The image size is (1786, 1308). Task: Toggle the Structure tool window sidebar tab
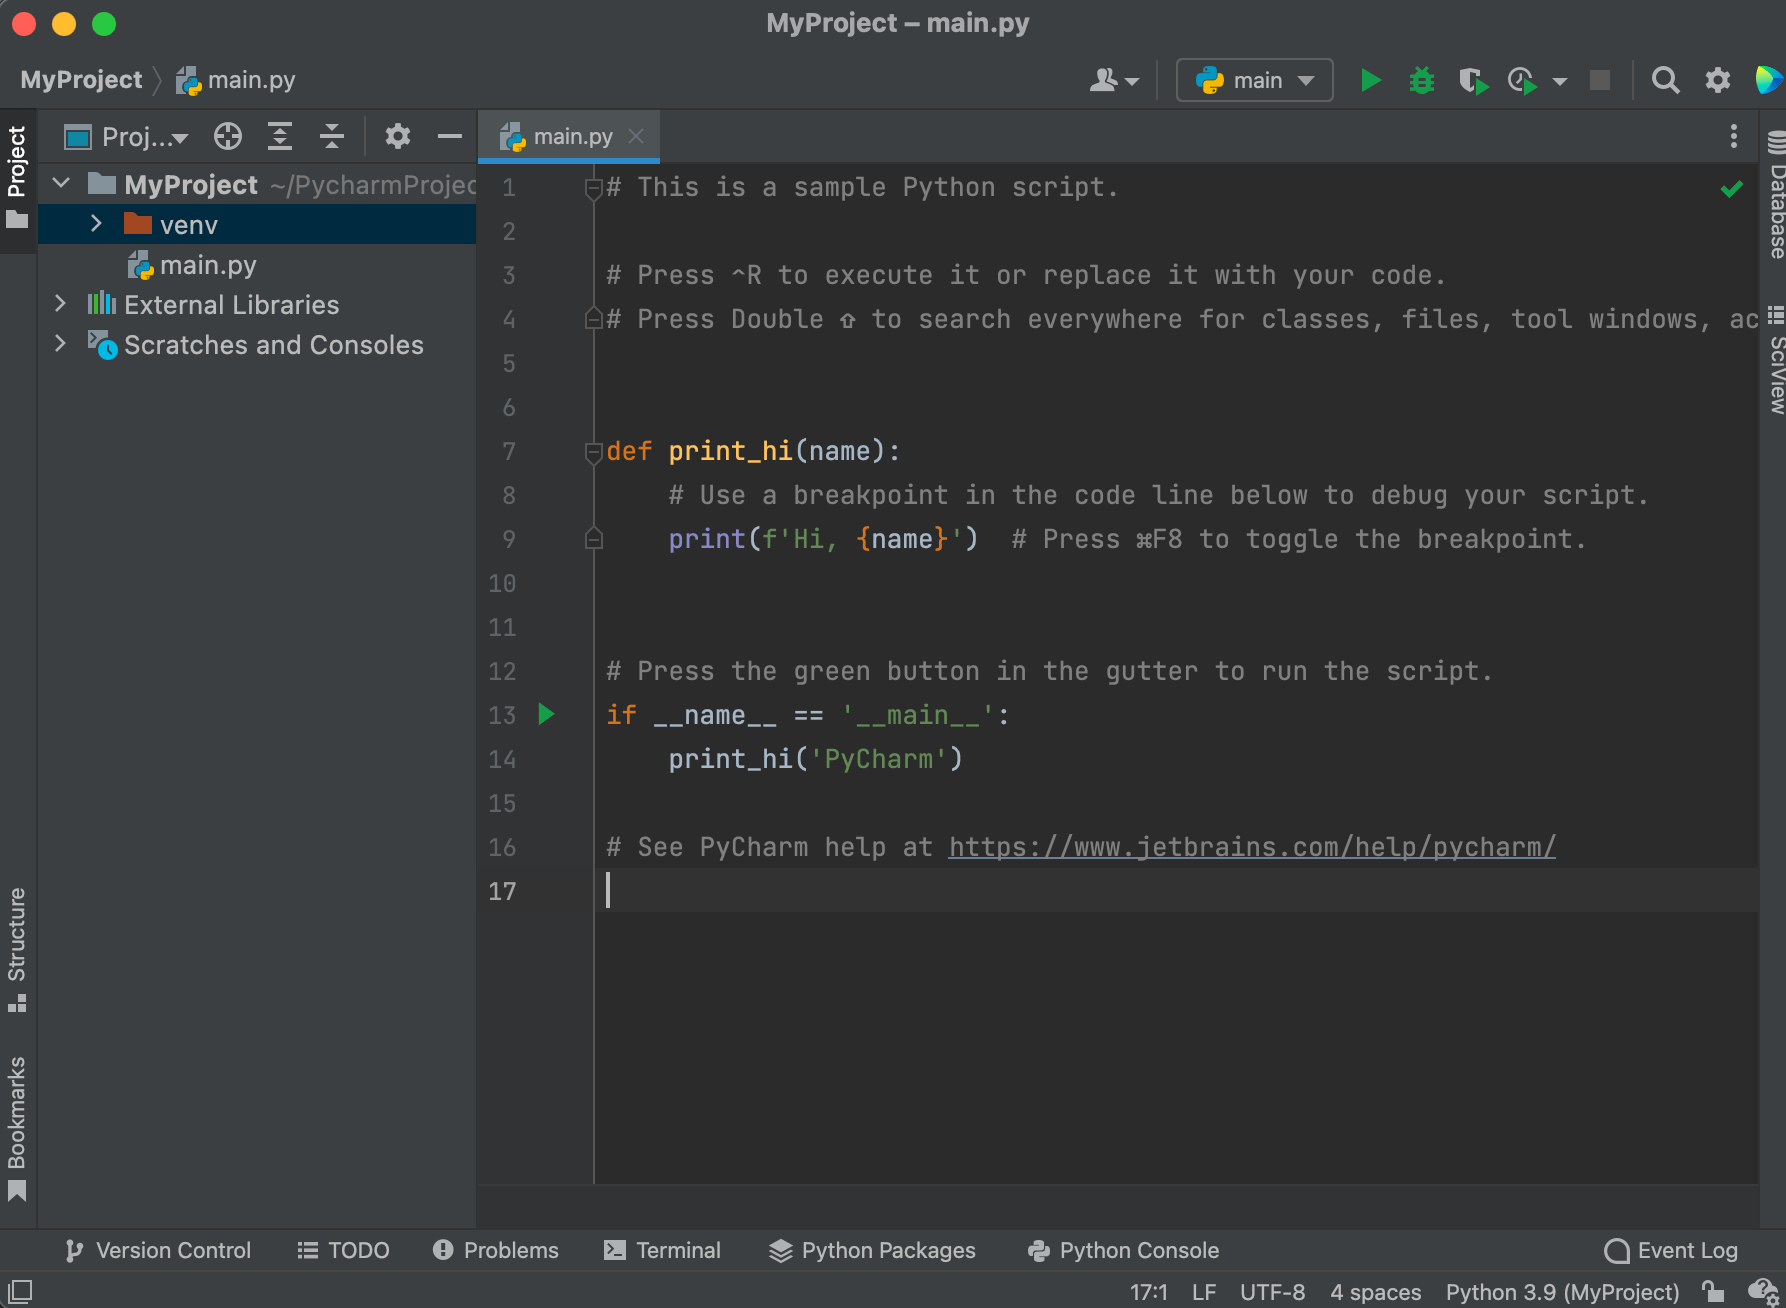pos(17,950)
